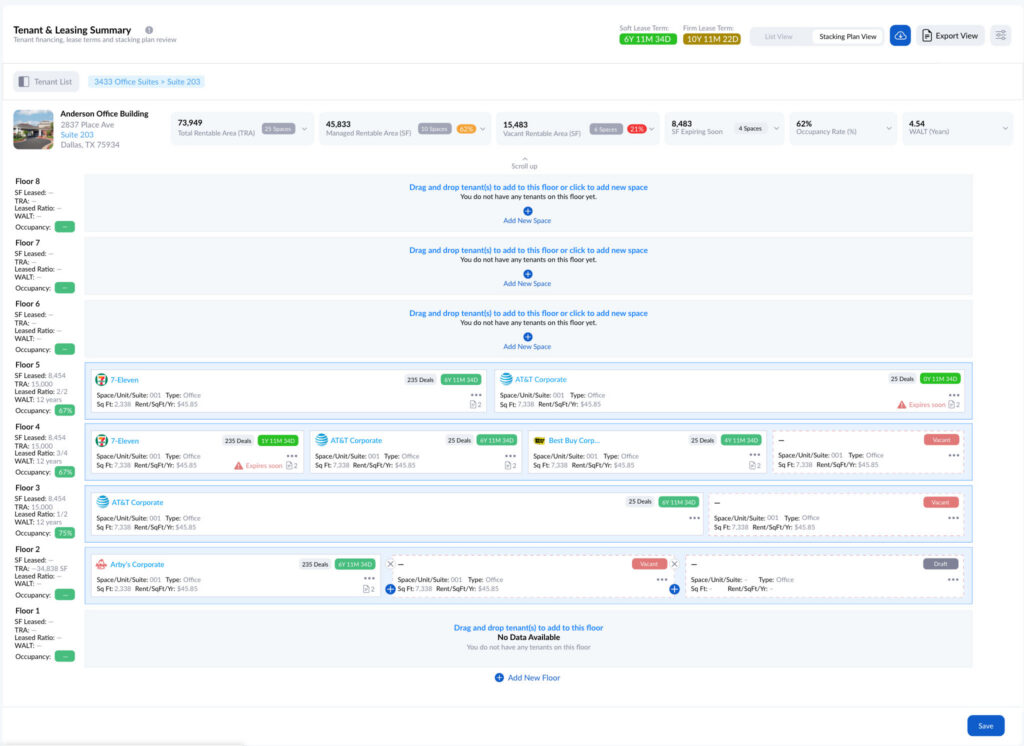The width and height of the screenshot is (1024, 746).
Task: Open three-dot menu on Arby's Corporate card
Action: [369, 579]
